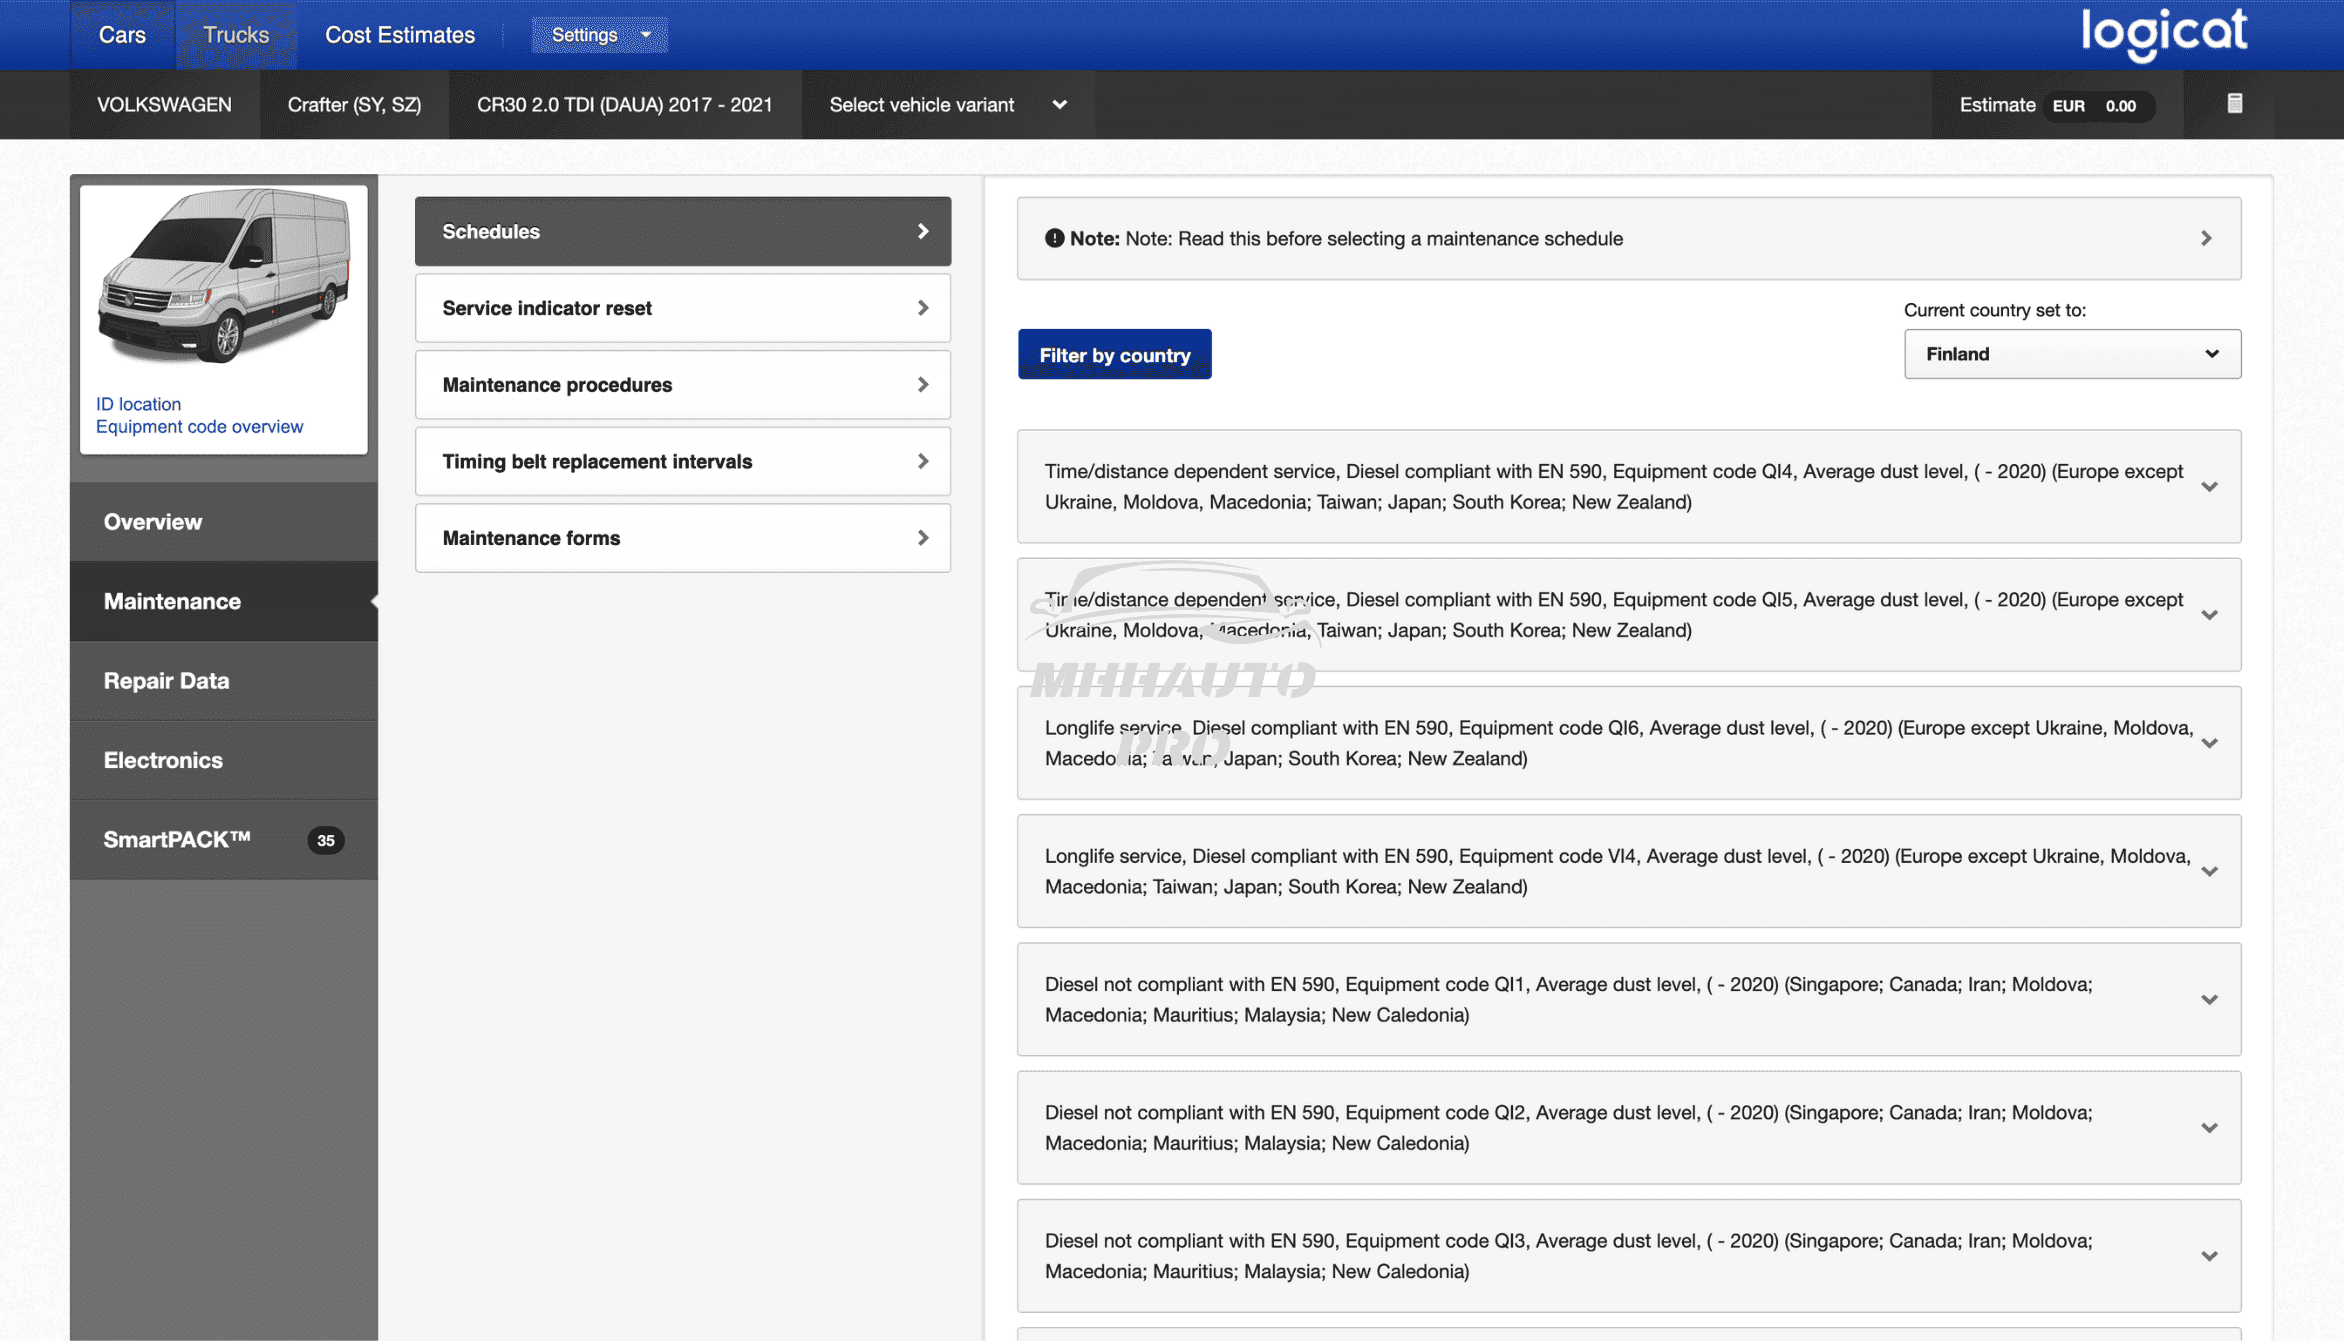Viewport: 2344px width, 1344px height.
Task: Expand the VI4 Longlife service schedule
Action: point(2209,872)
